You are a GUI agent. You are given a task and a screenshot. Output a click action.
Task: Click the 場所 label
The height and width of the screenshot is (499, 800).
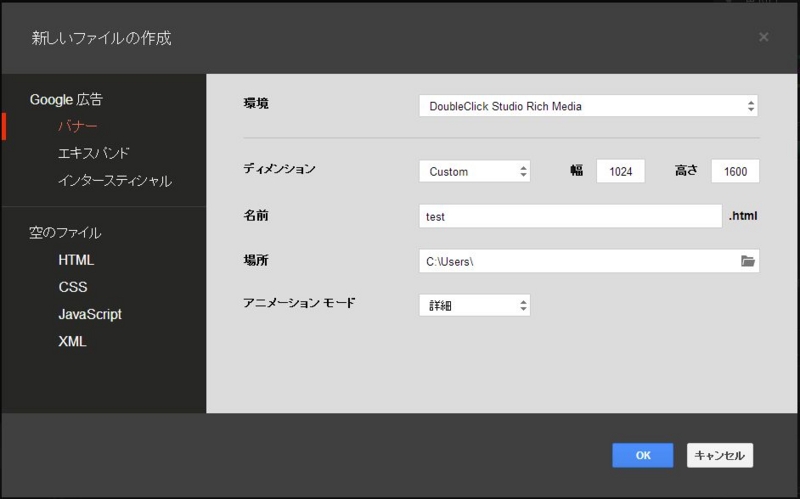coord(256,261)
